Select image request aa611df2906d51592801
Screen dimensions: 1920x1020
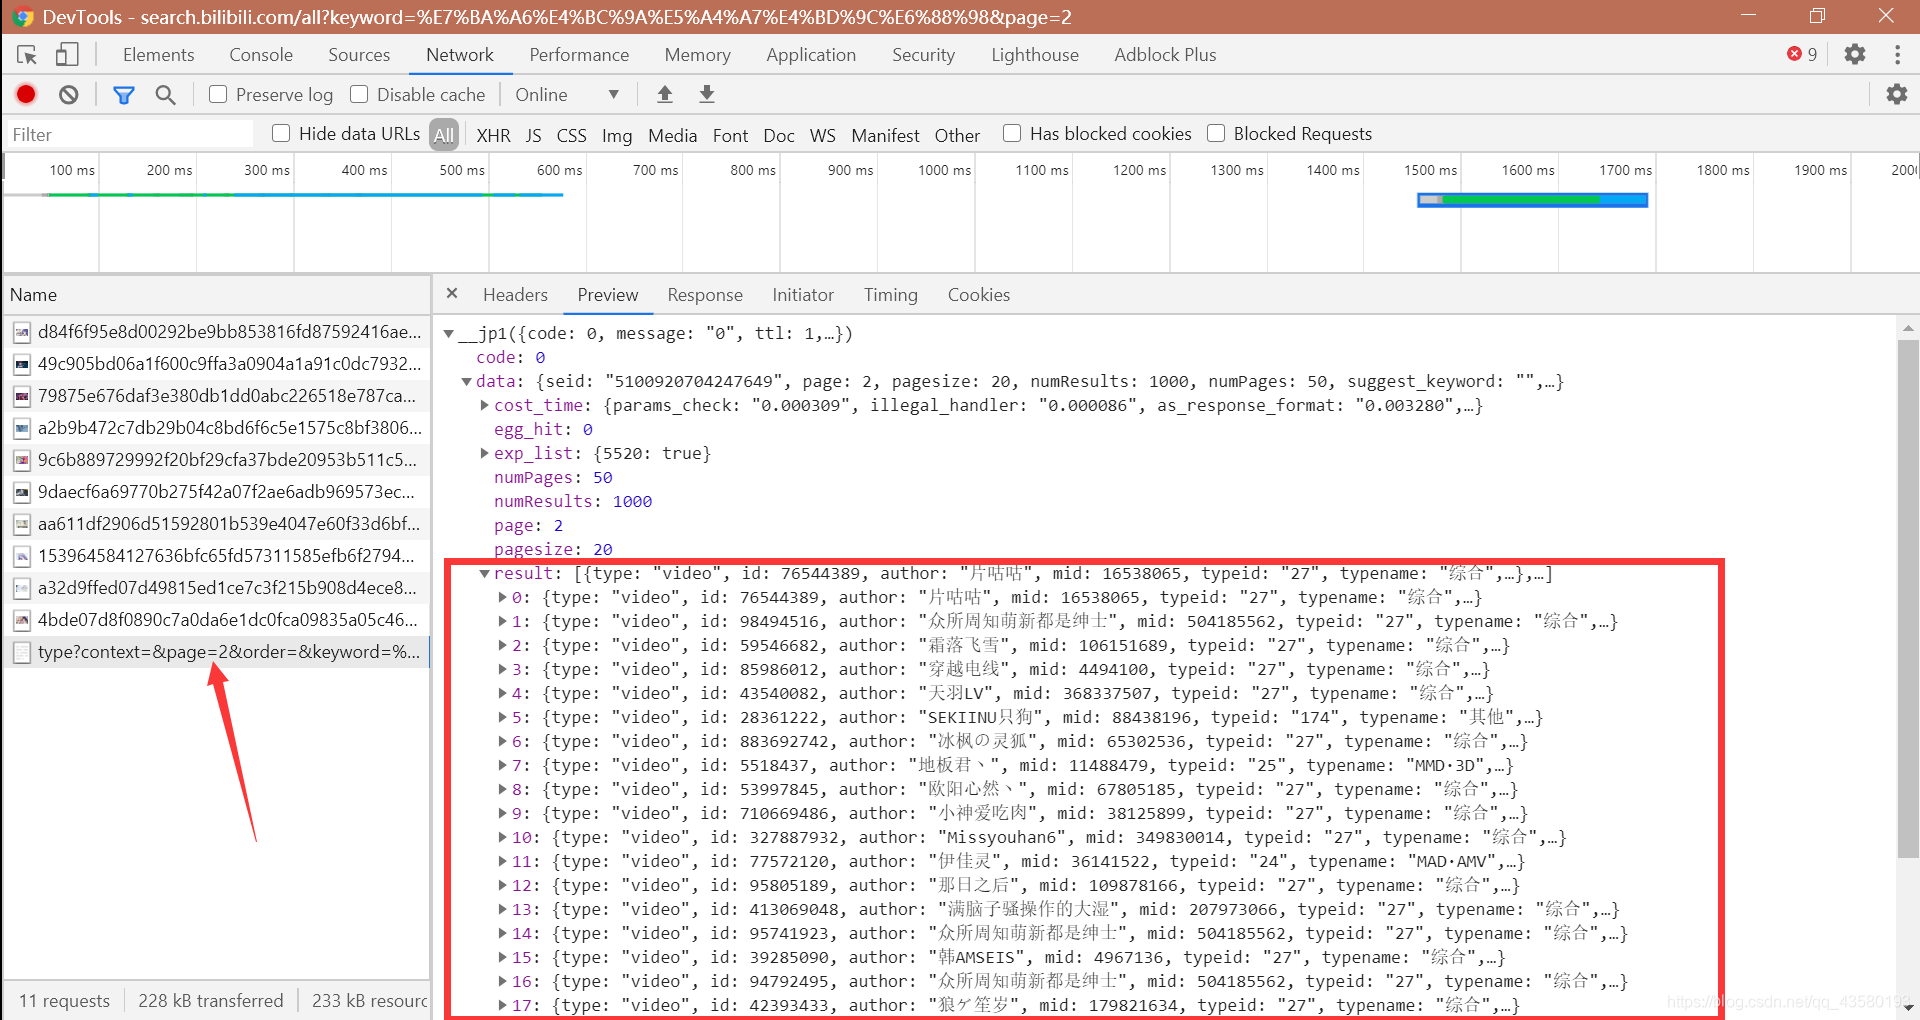[x=216, y=524]
